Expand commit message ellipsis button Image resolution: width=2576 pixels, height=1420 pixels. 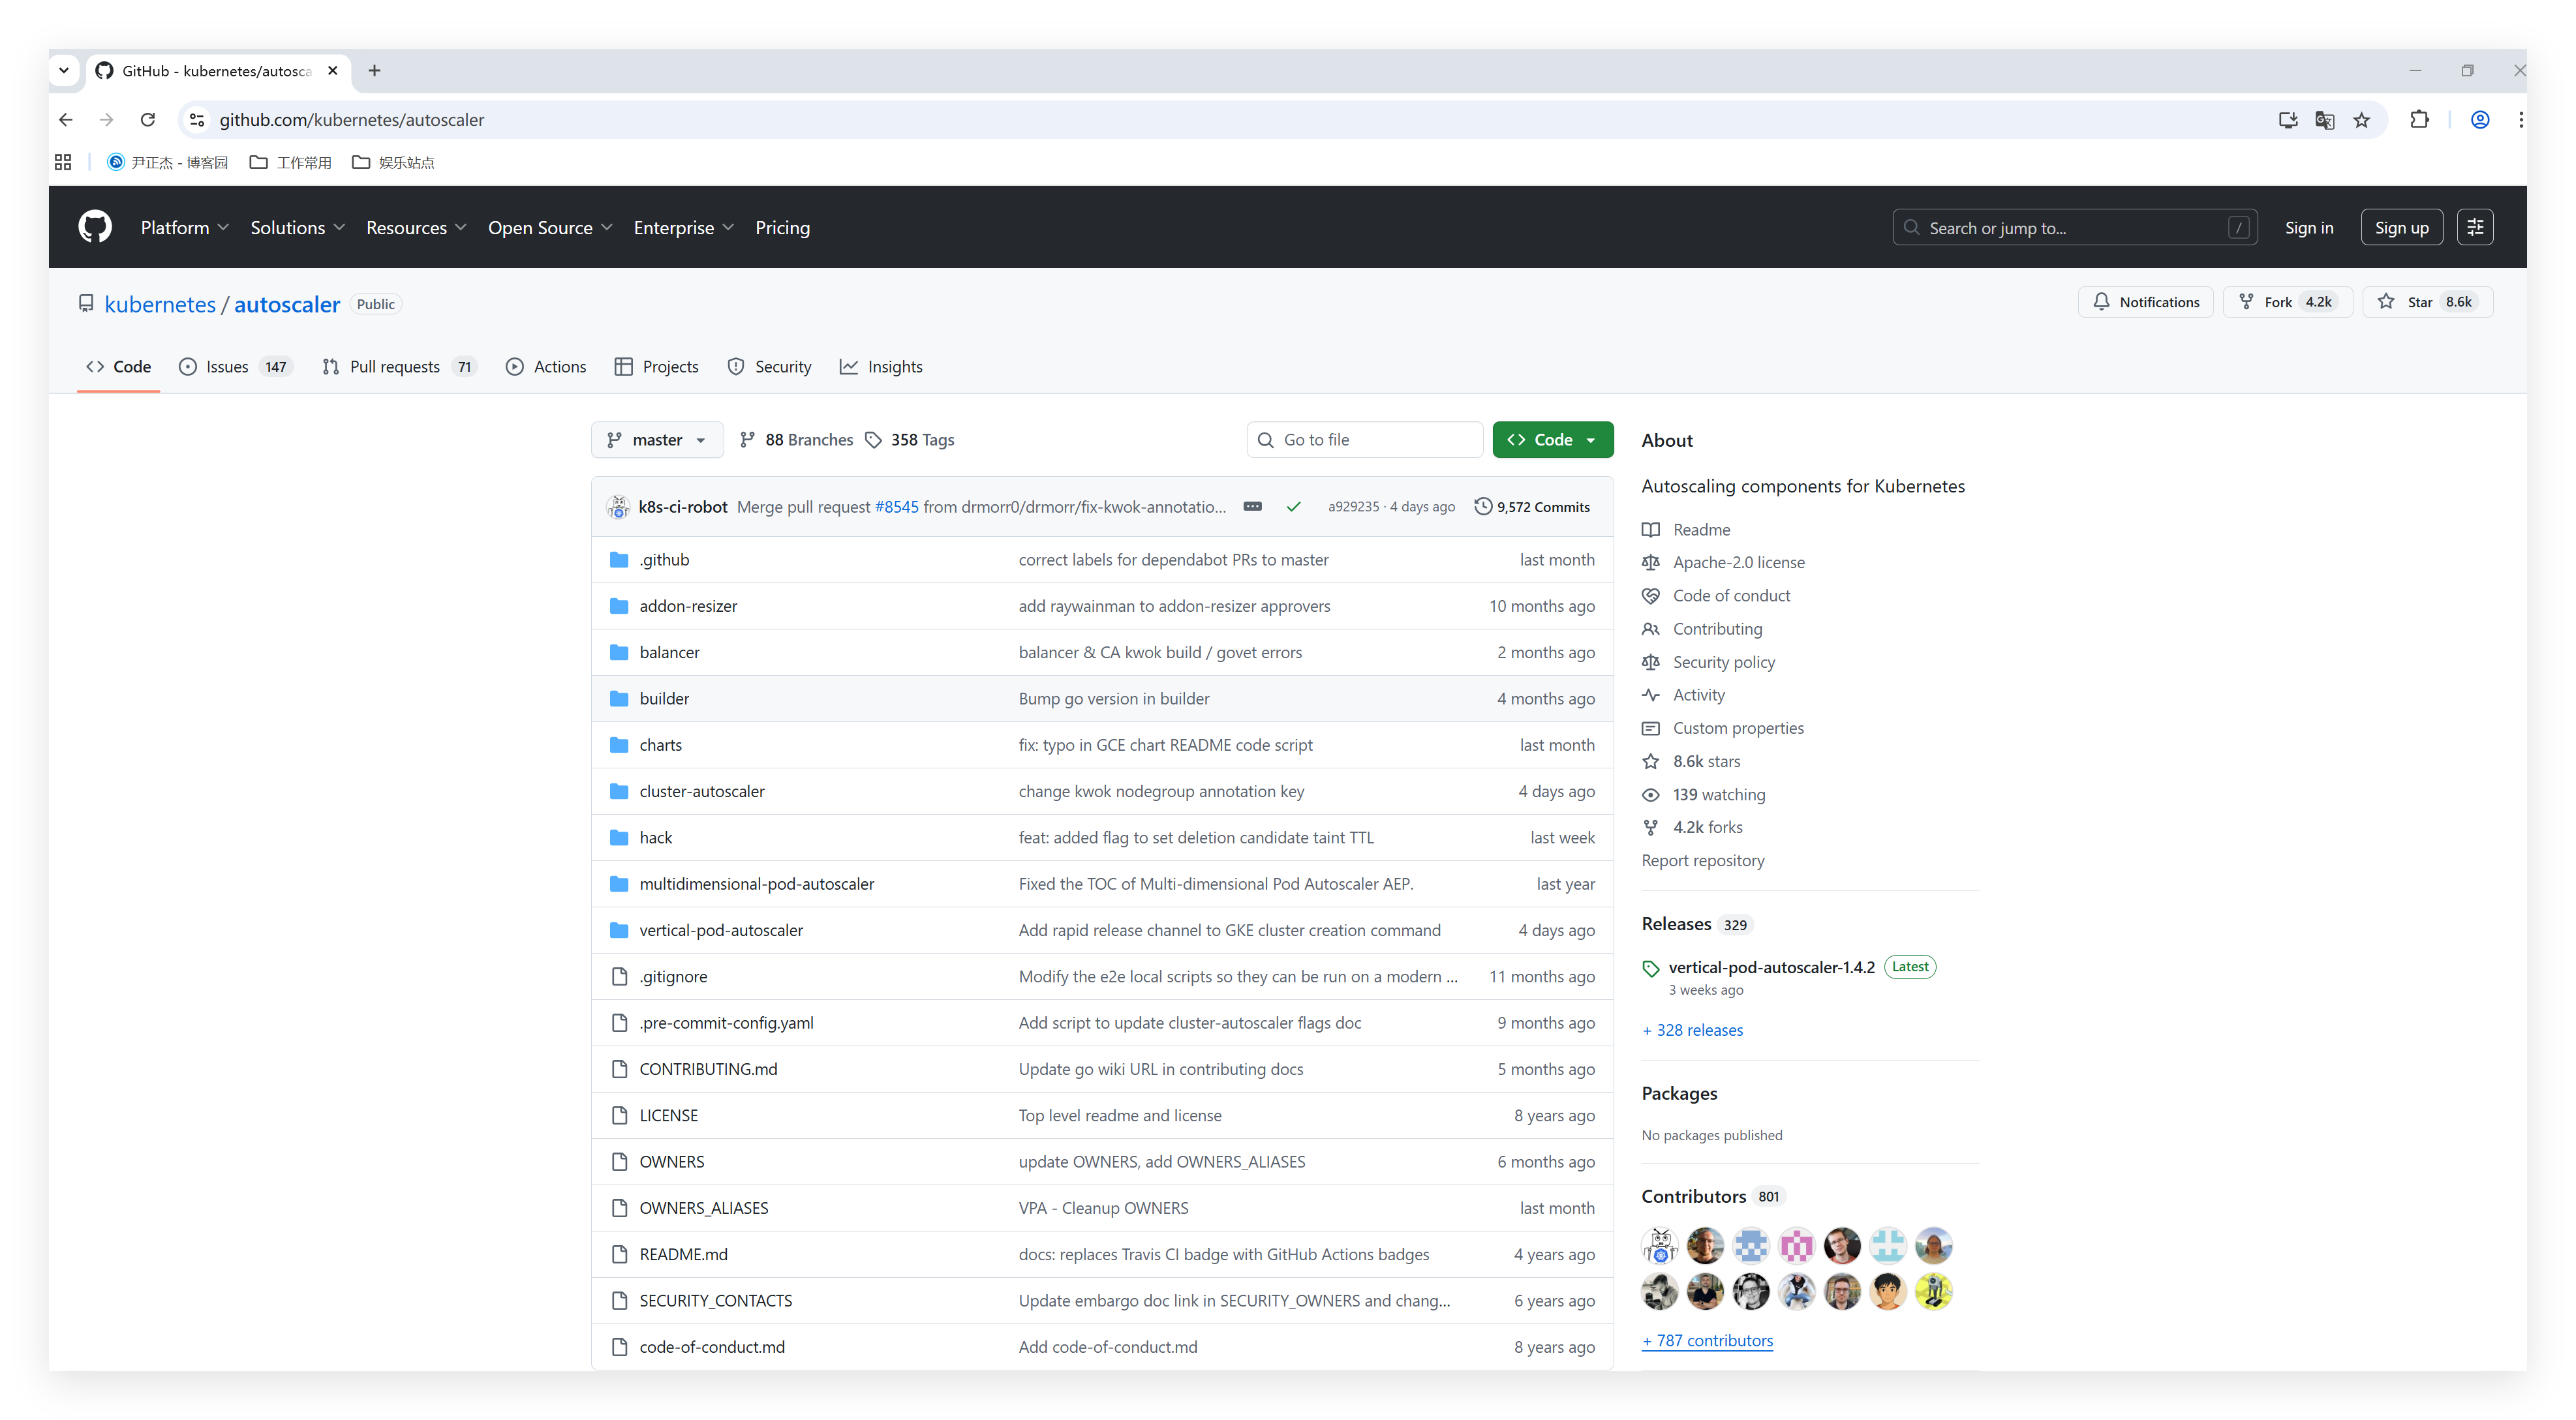coord(1252,507)
